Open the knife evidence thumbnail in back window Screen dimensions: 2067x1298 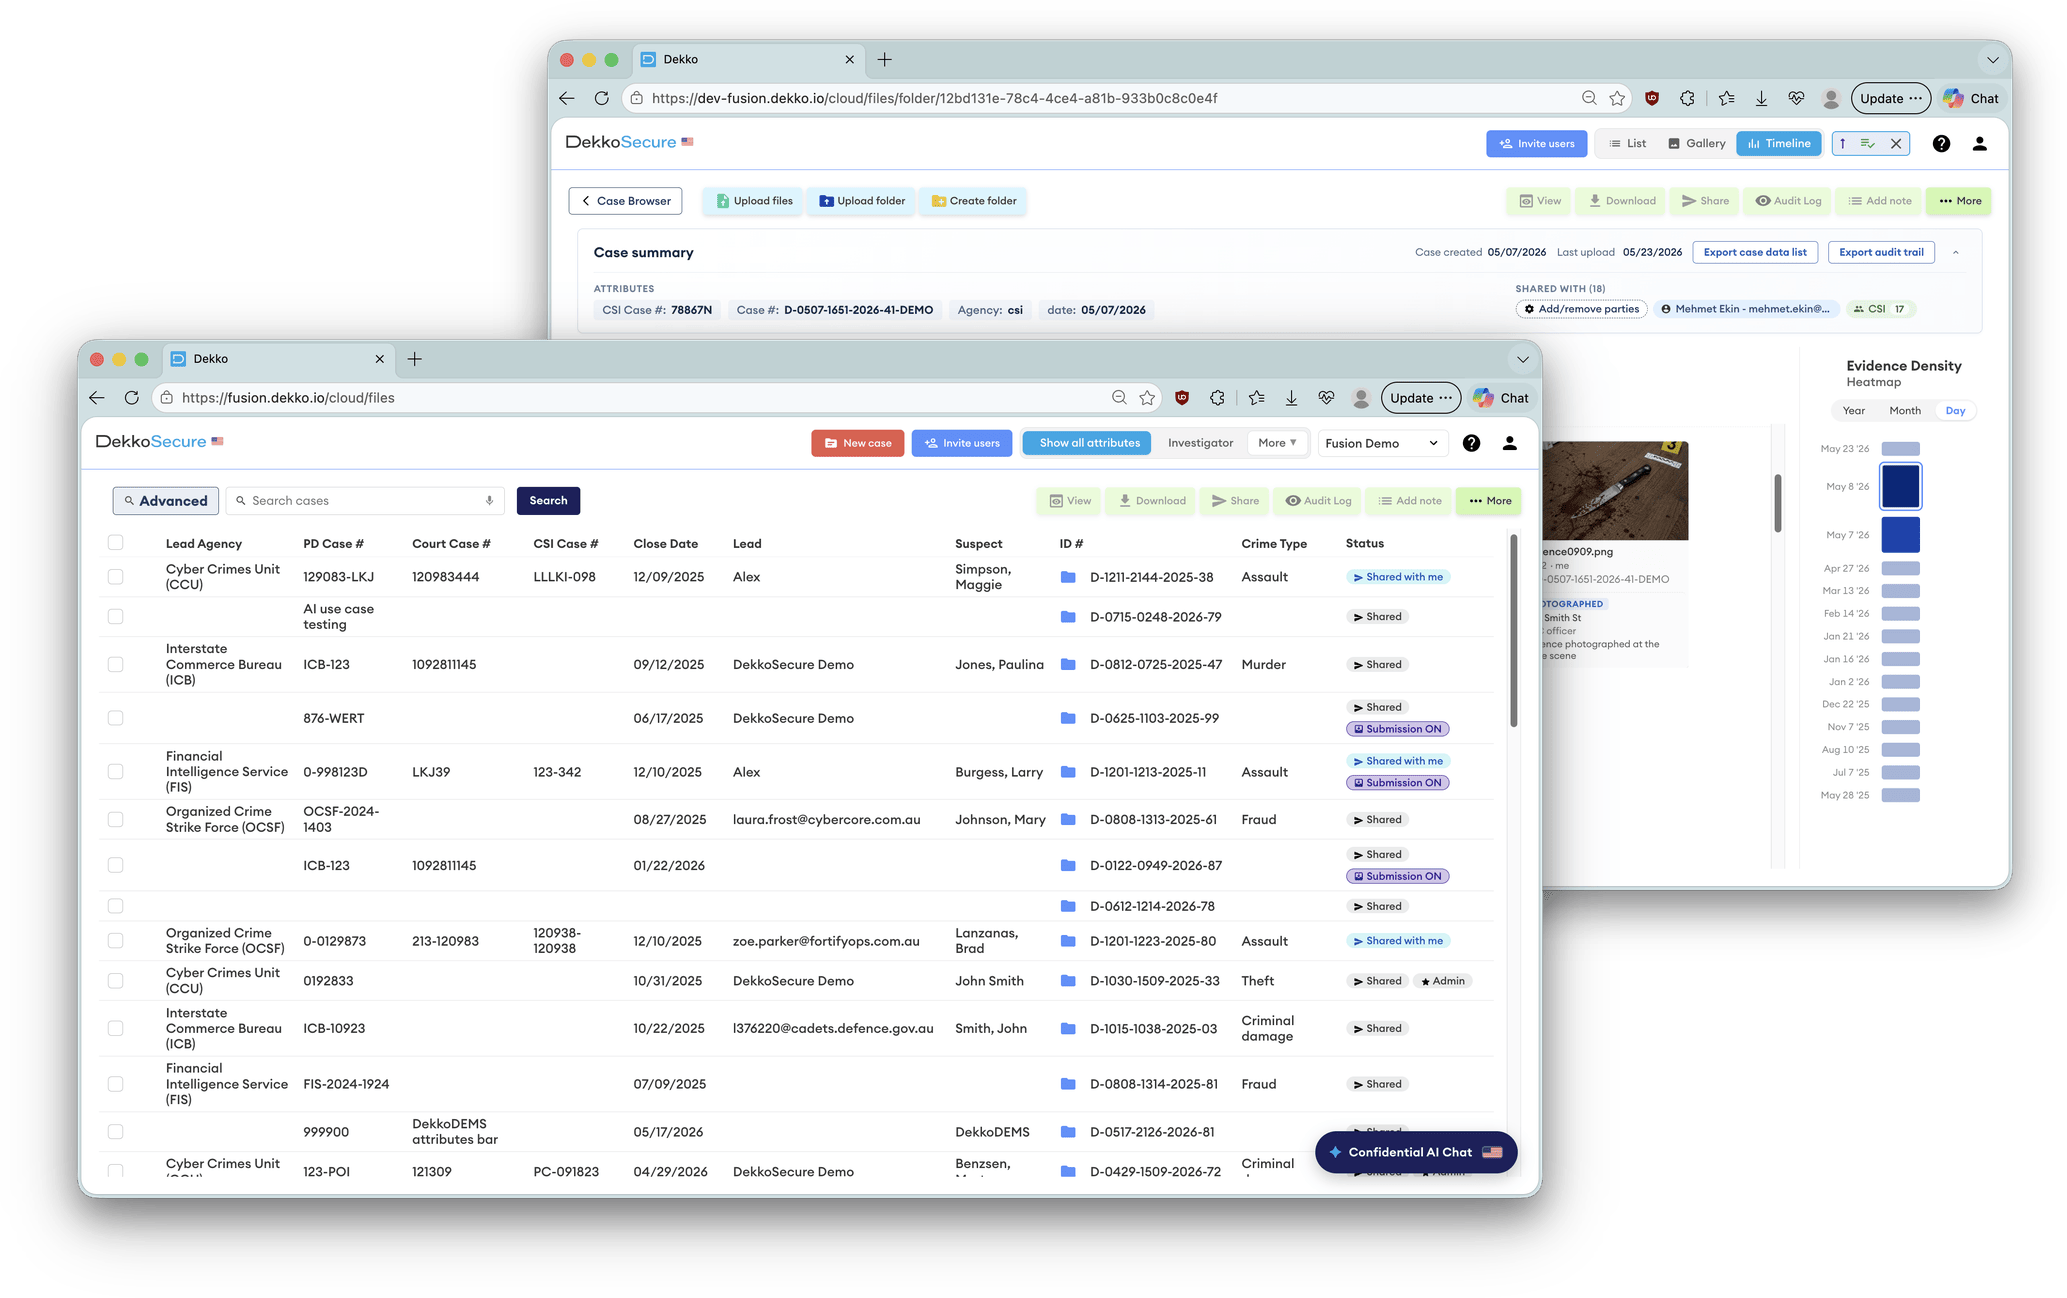point(1615,491)
